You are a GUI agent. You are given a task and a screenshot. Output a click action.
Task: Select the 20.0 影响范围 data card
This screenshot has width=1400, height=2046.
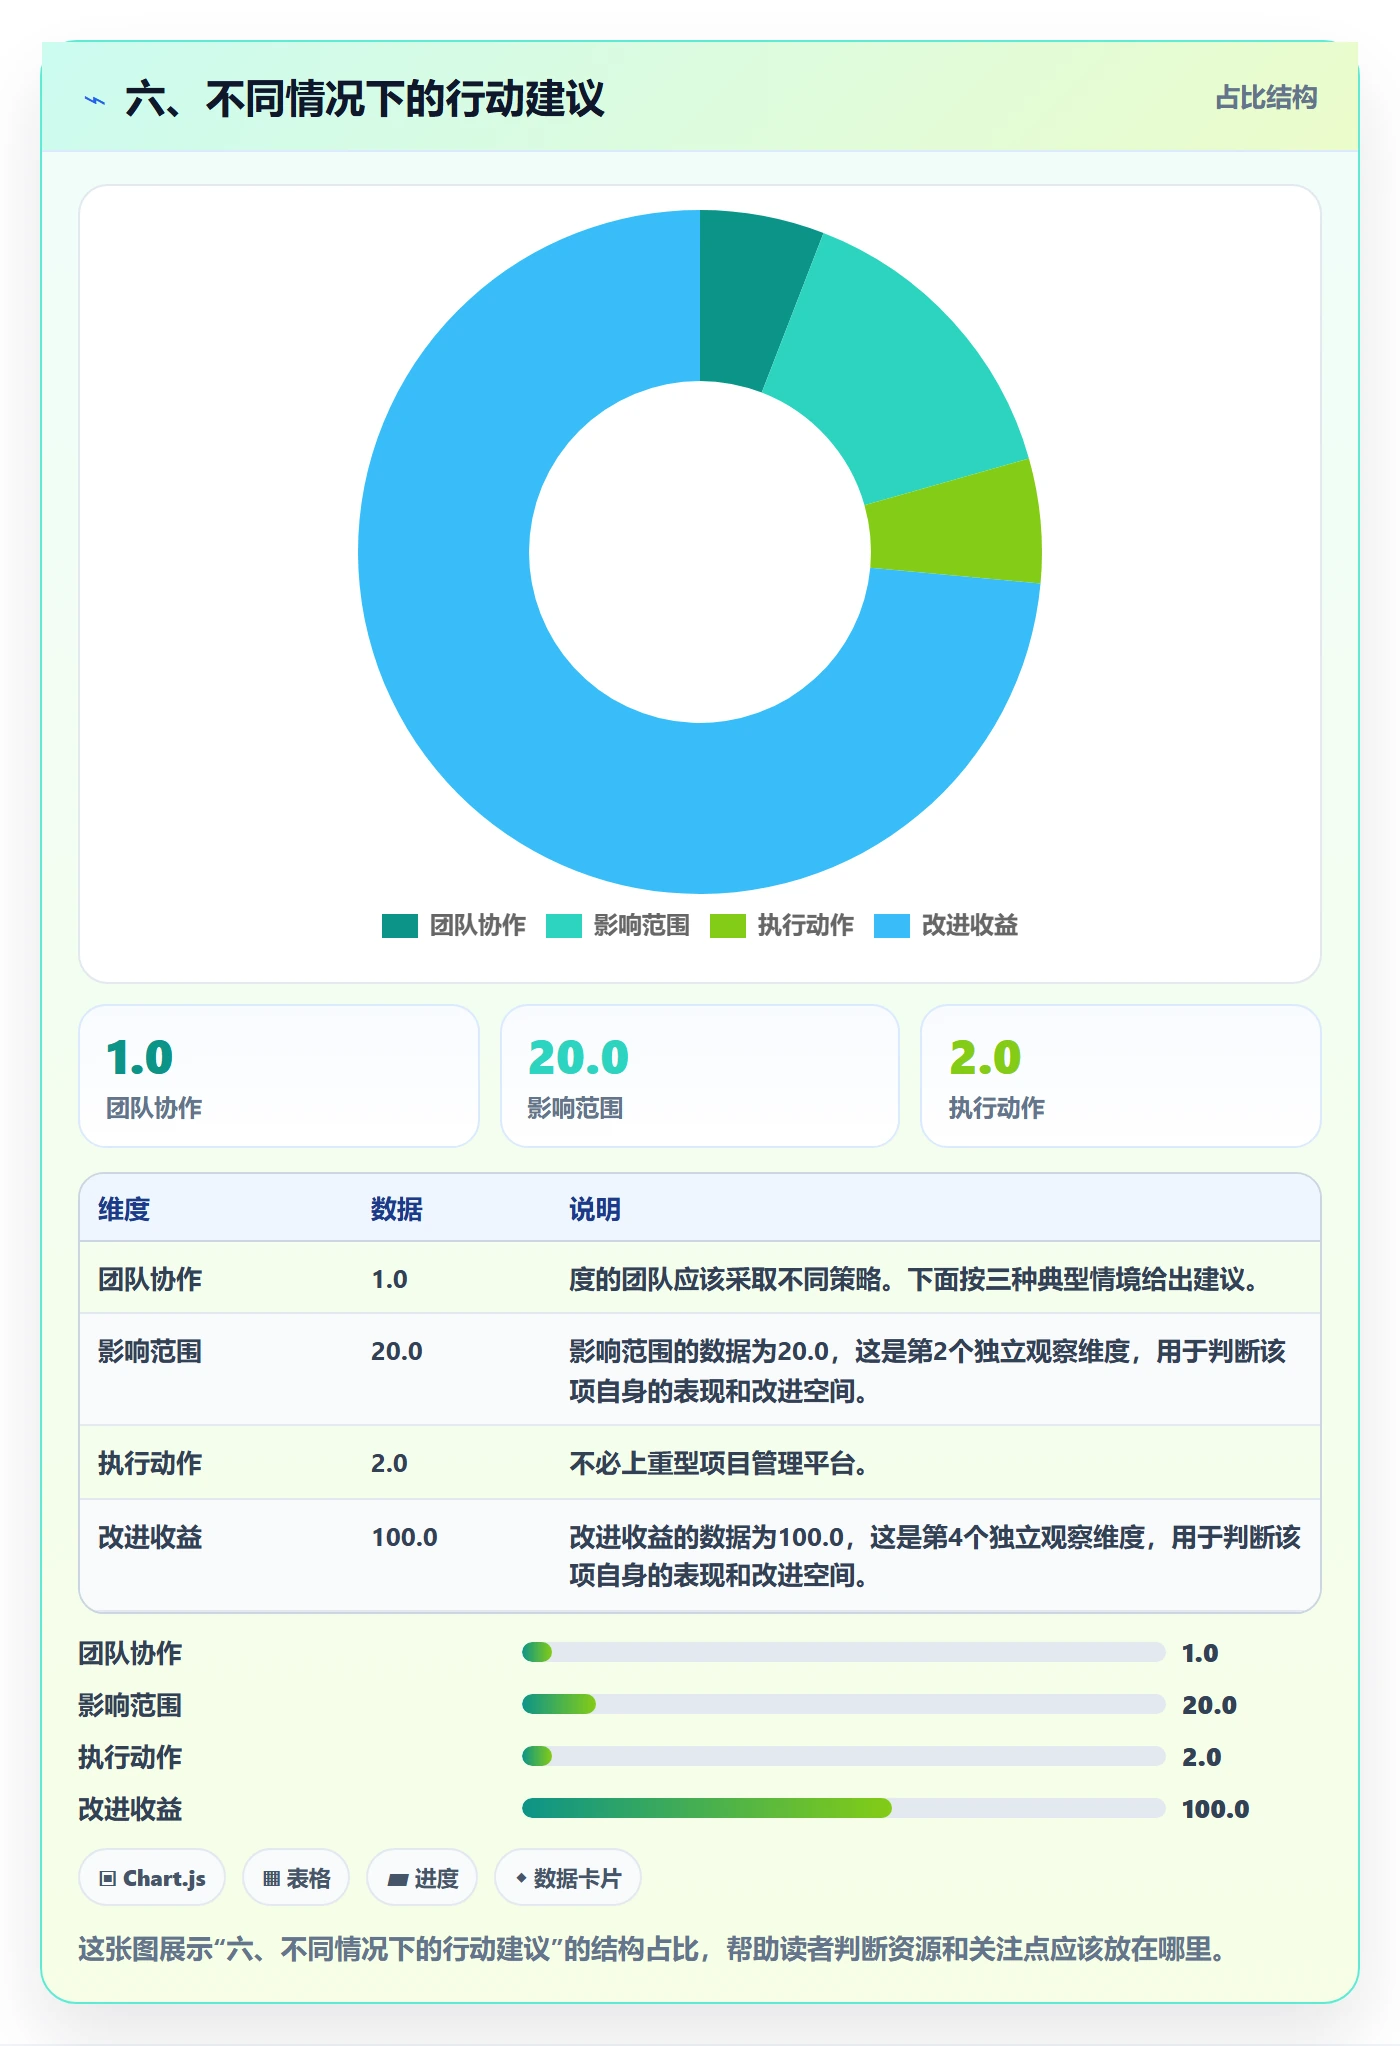pyautogui.click(x=700, y=1076)
